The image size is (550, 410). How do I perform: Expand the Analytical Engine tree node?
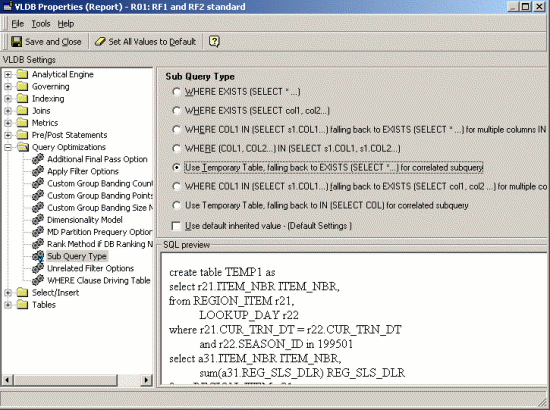8,74
